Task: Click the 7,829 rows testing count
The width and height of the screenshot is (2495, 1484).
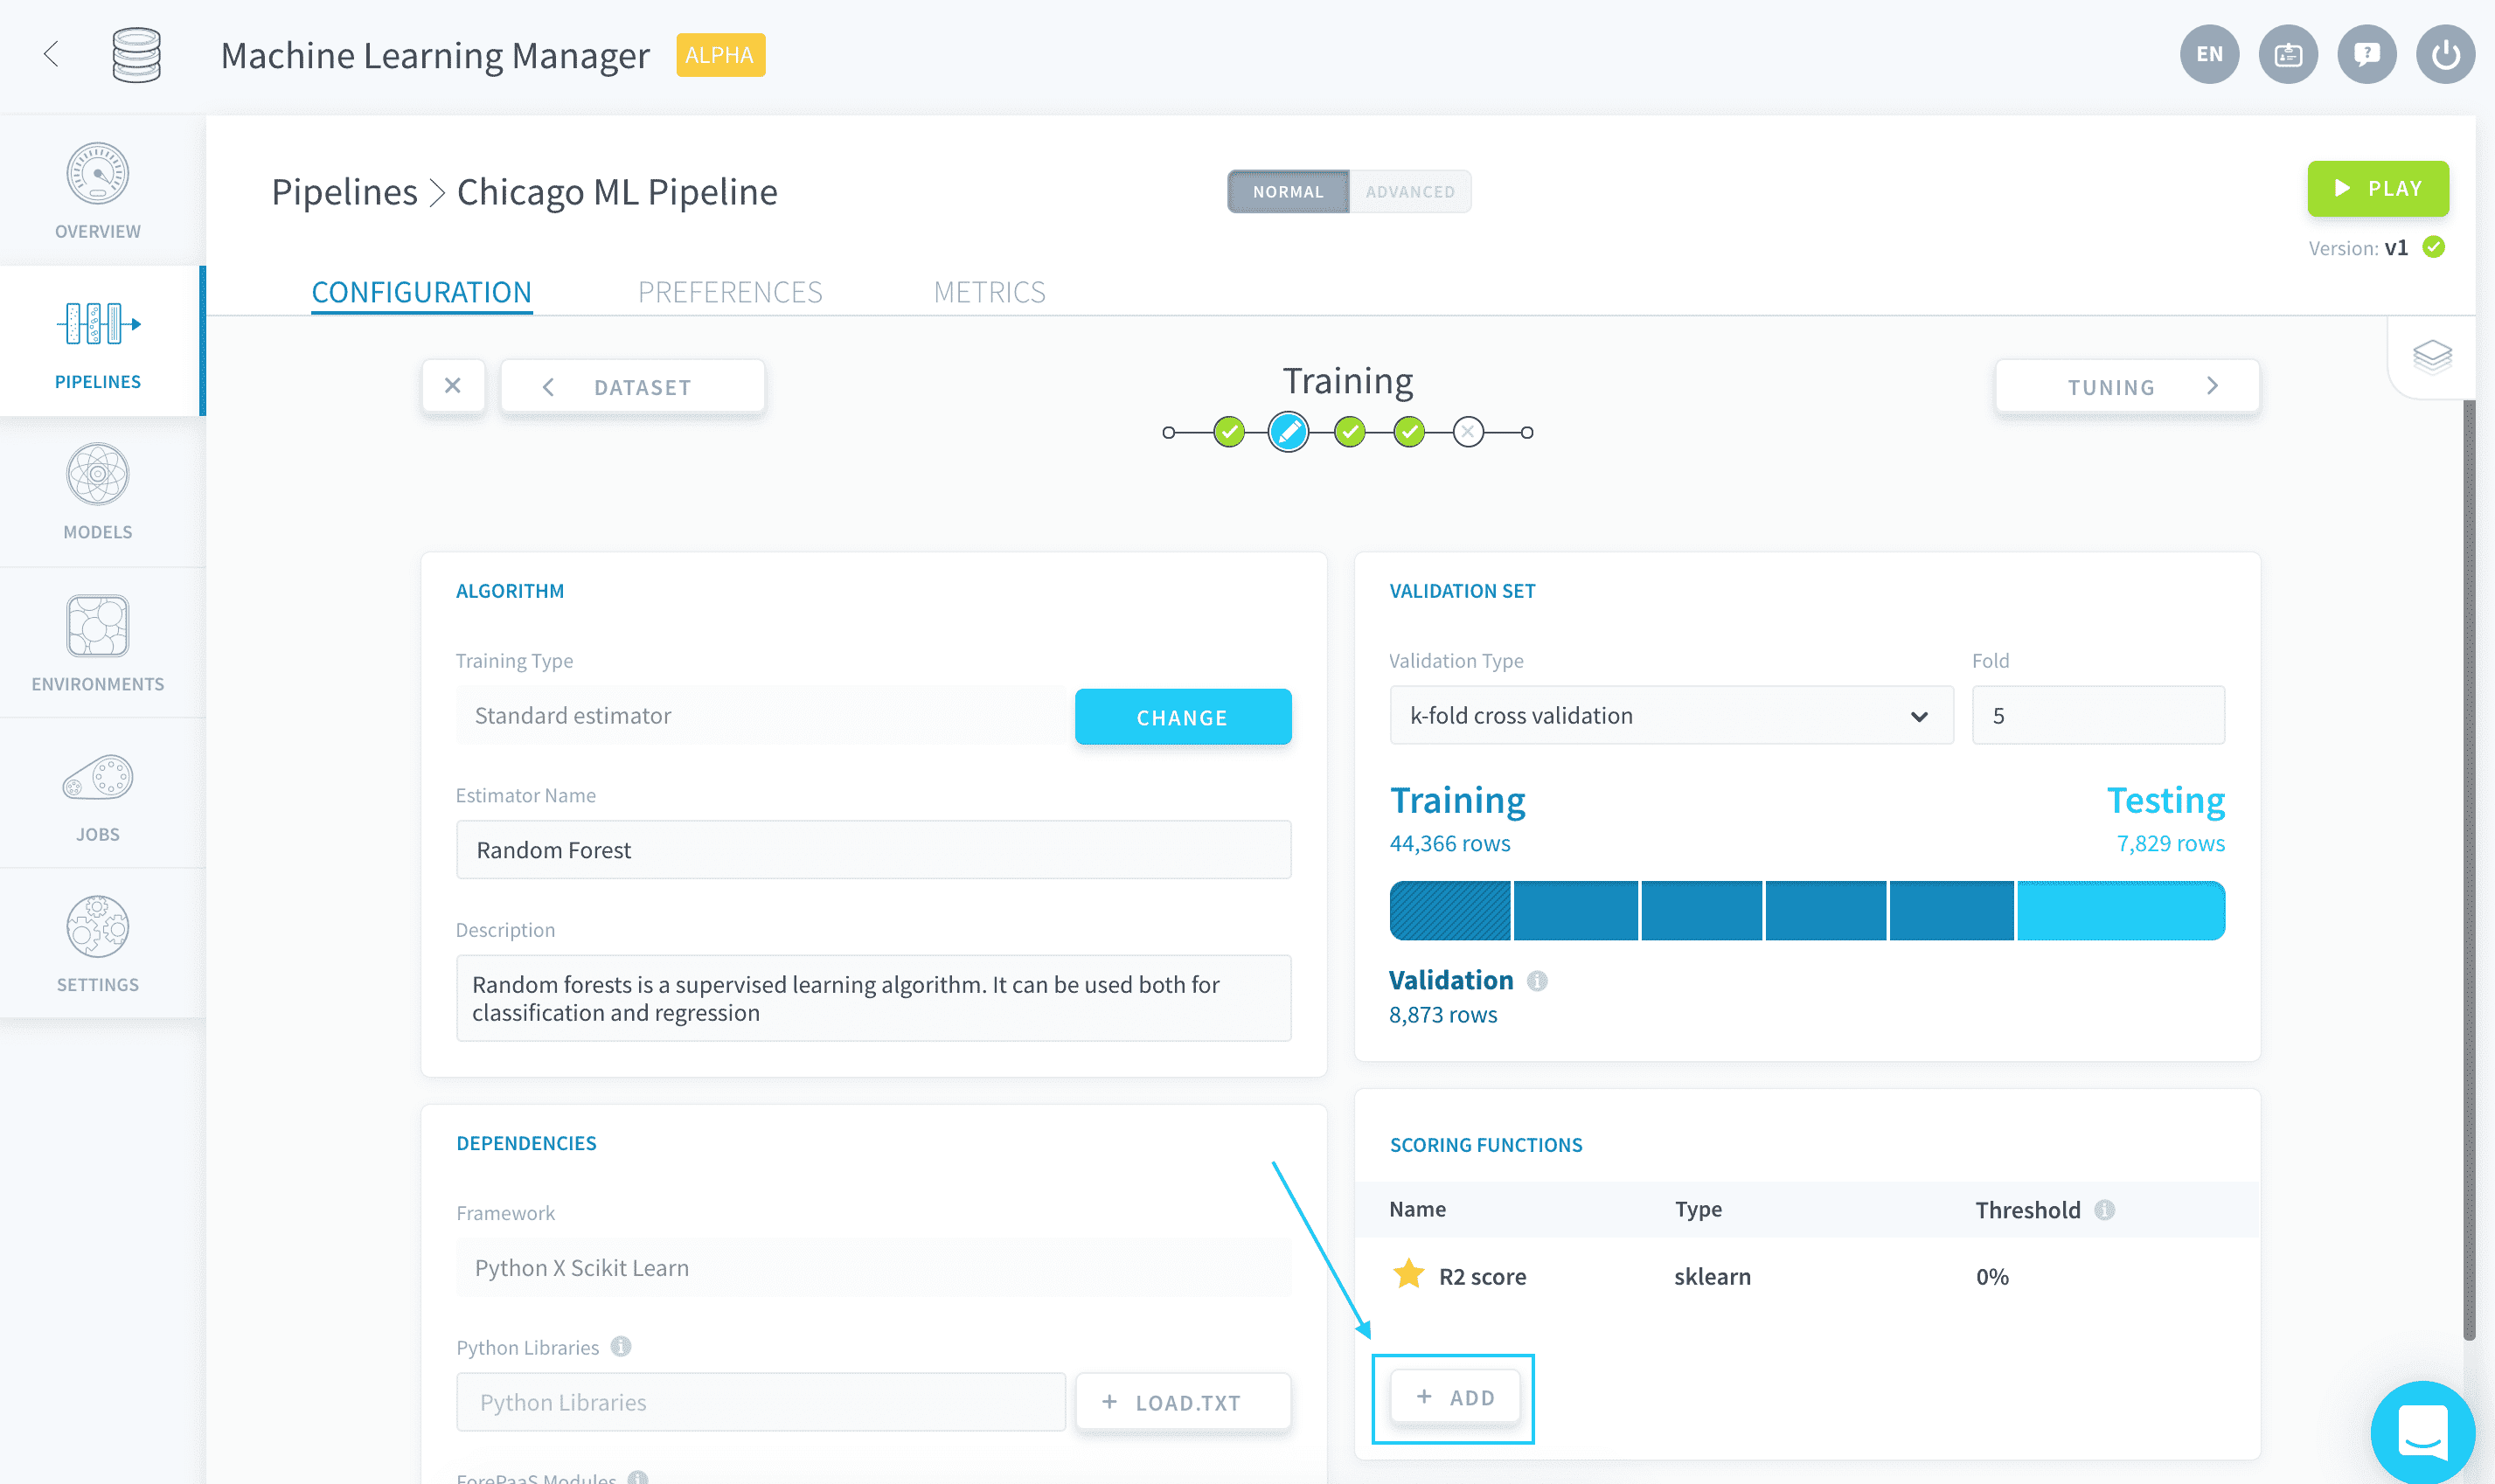Action: point(2170,843)
